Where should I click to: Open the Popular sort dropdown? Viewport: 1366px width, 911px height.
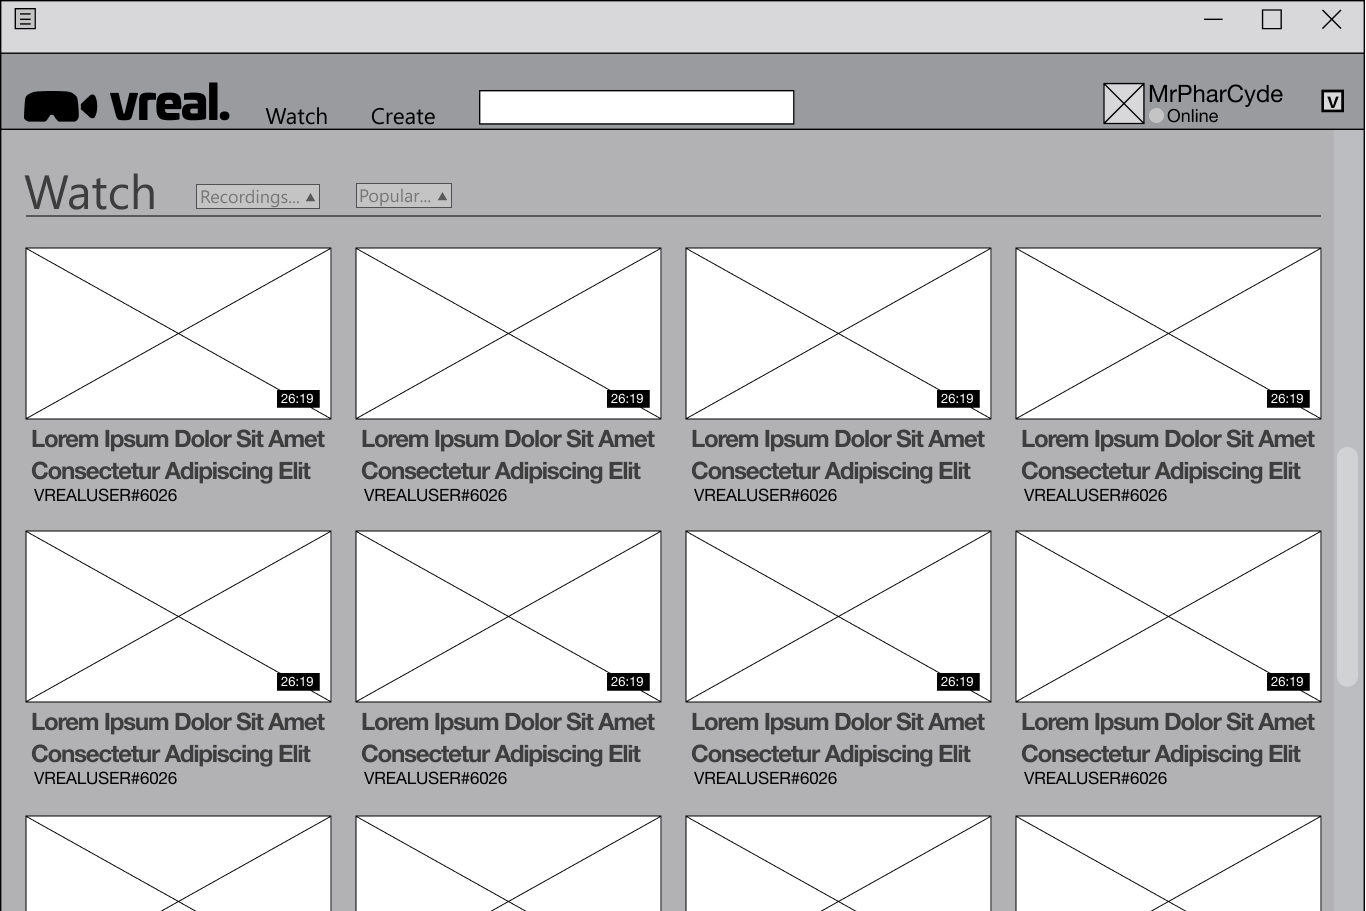[404, 196]
